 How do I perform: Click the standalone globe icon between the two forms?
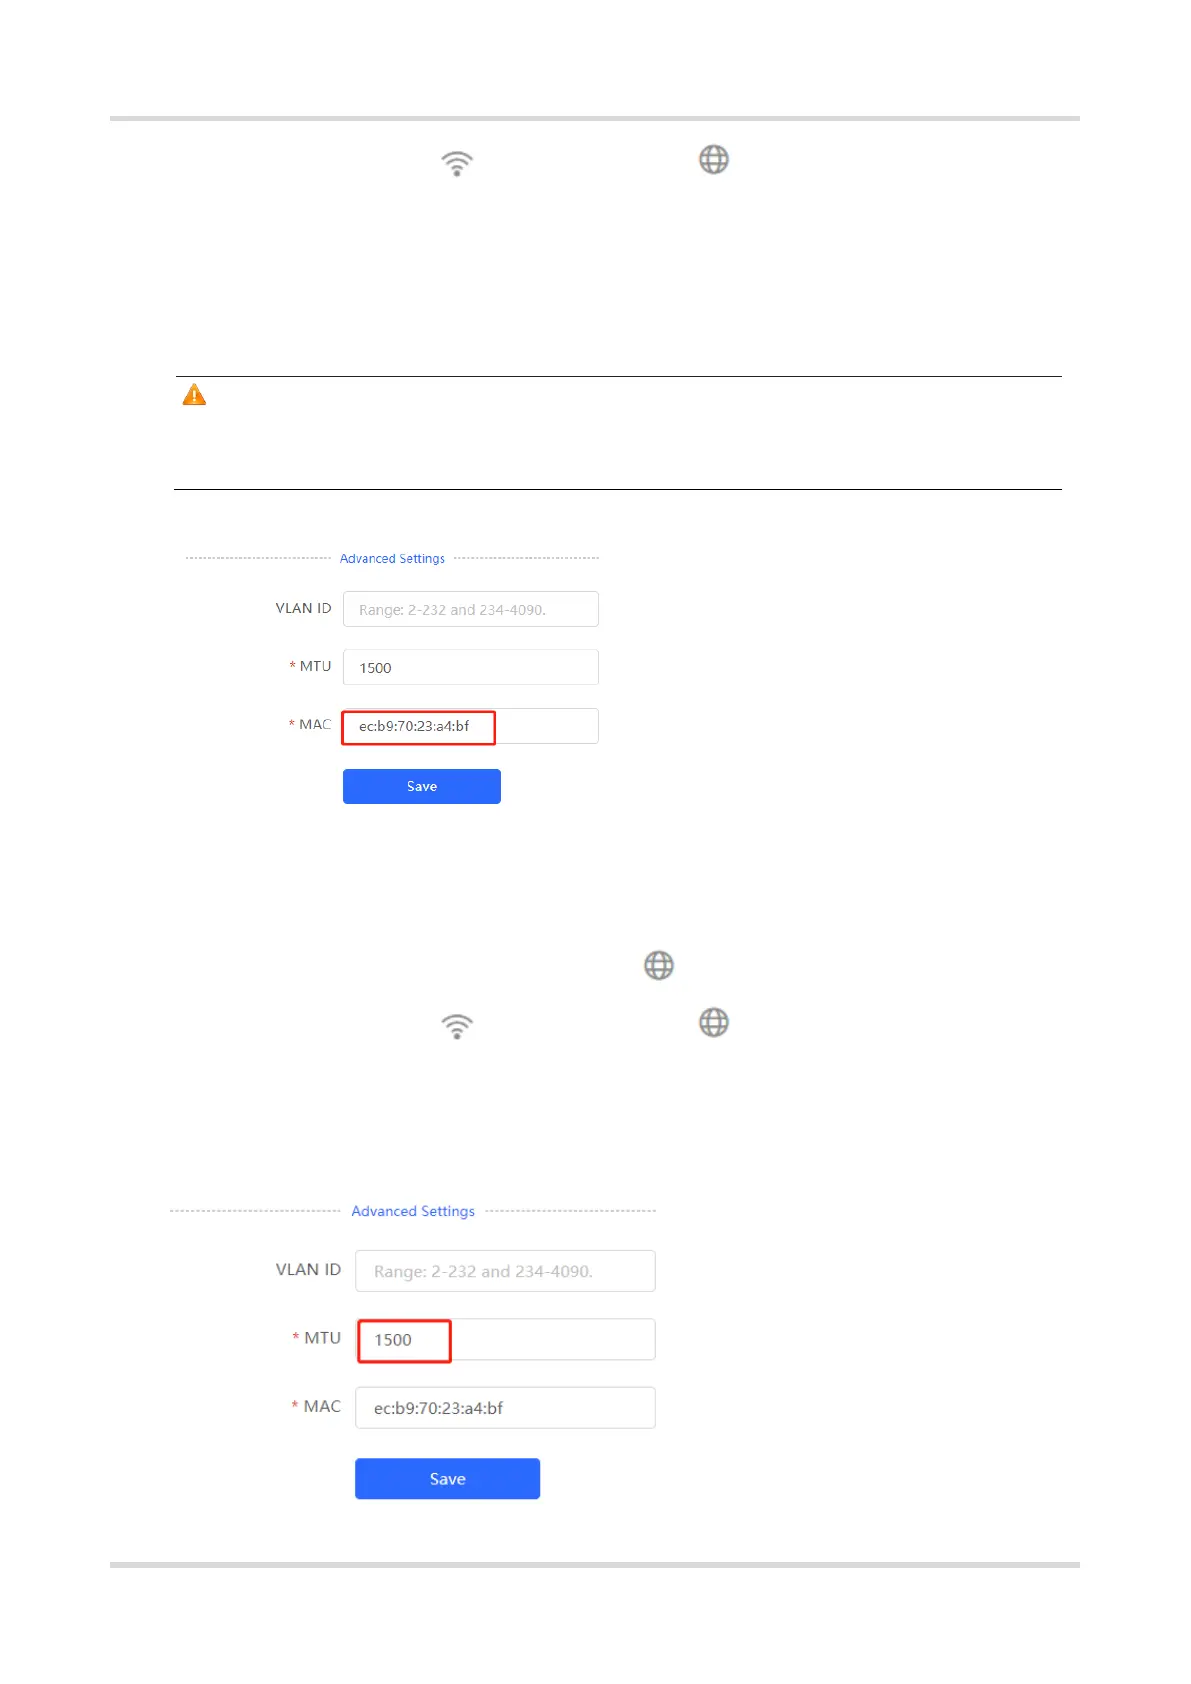659,966
